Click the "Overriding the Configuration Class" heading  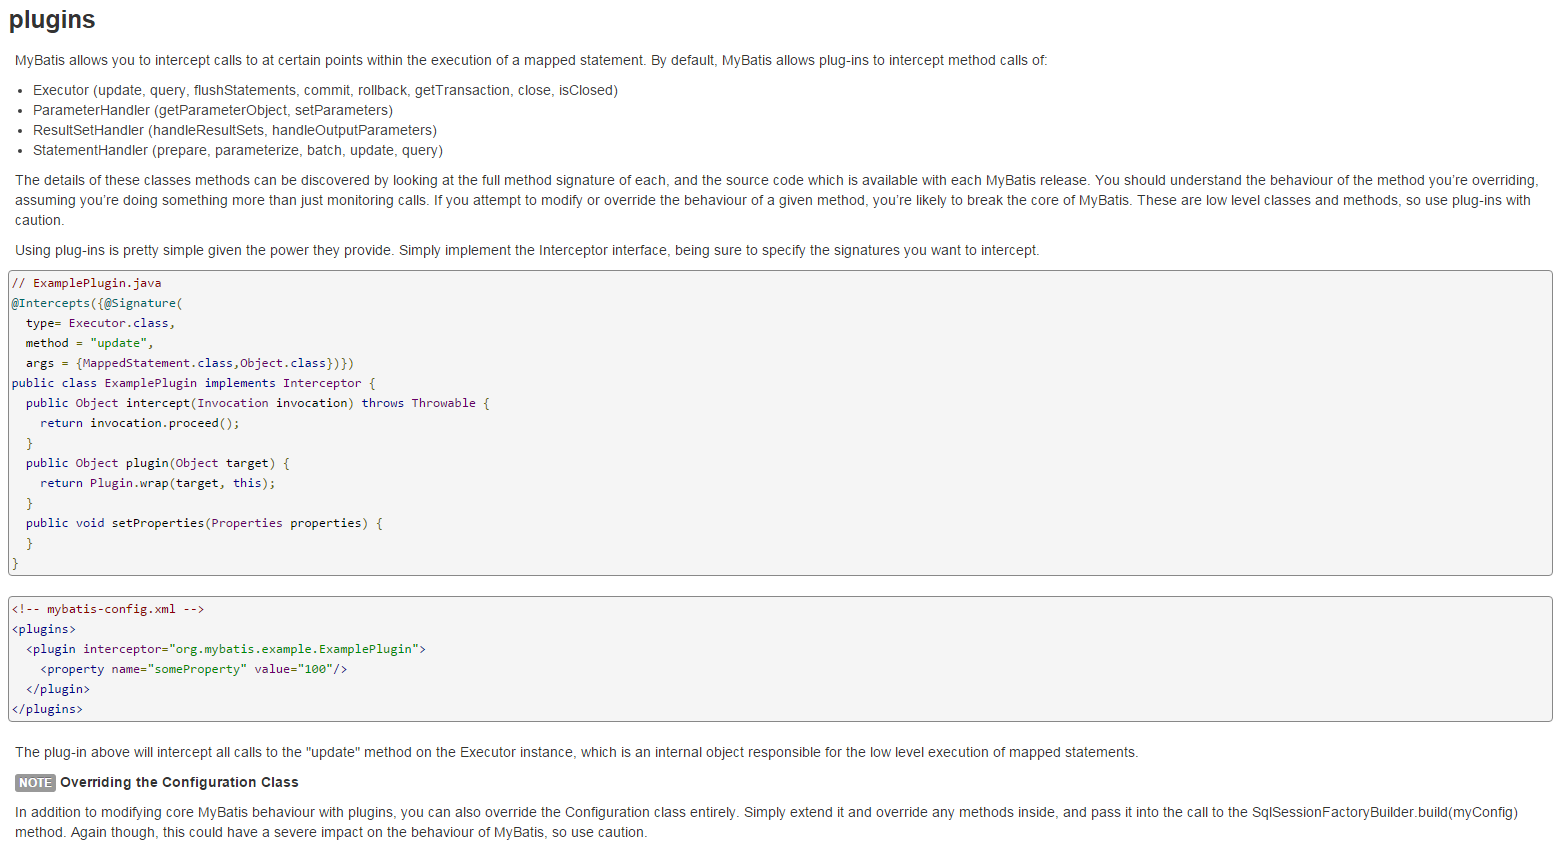tap(179, 783)
